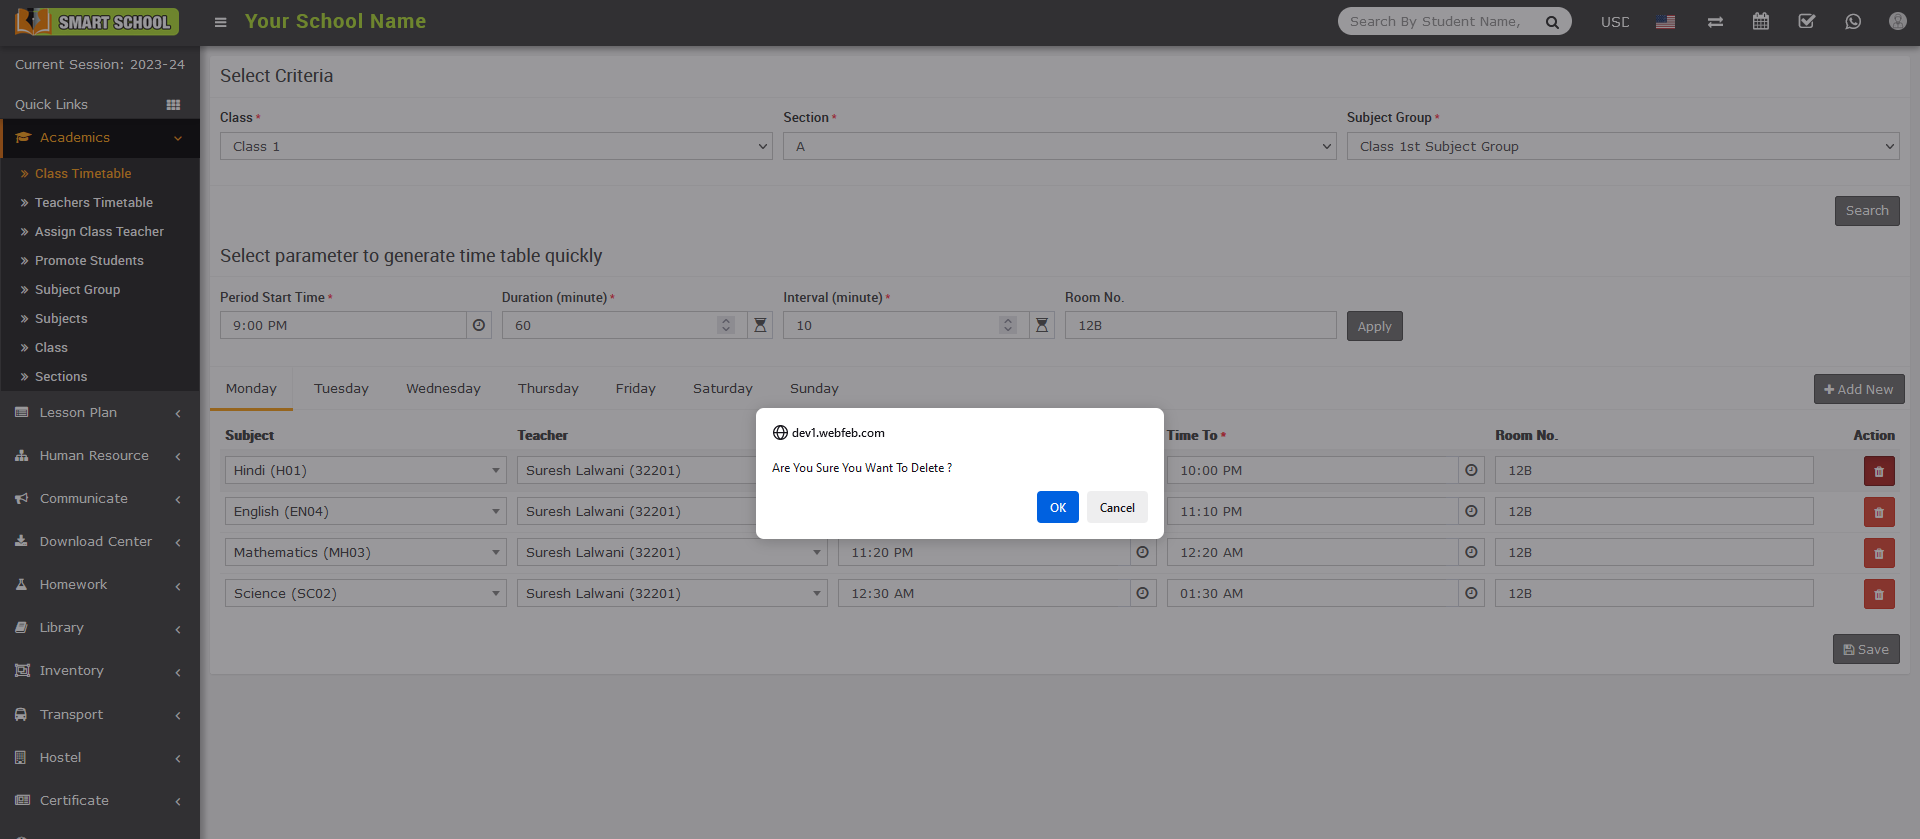Open Quick Links grid icon

173,105
